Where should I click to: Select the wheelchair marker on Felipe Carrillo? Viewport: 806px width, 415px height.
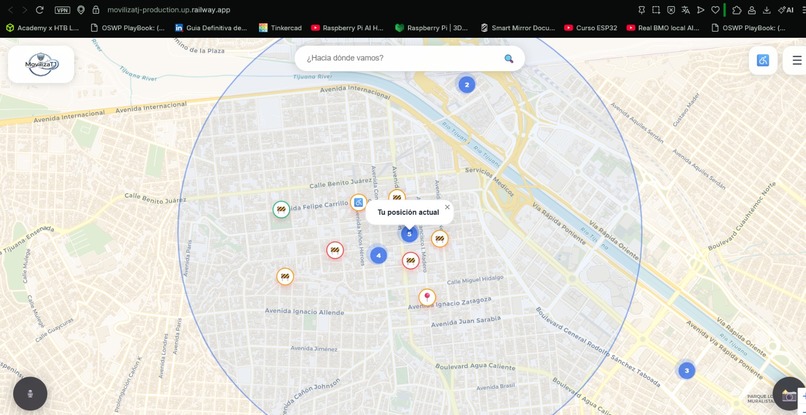click(358, 203)
